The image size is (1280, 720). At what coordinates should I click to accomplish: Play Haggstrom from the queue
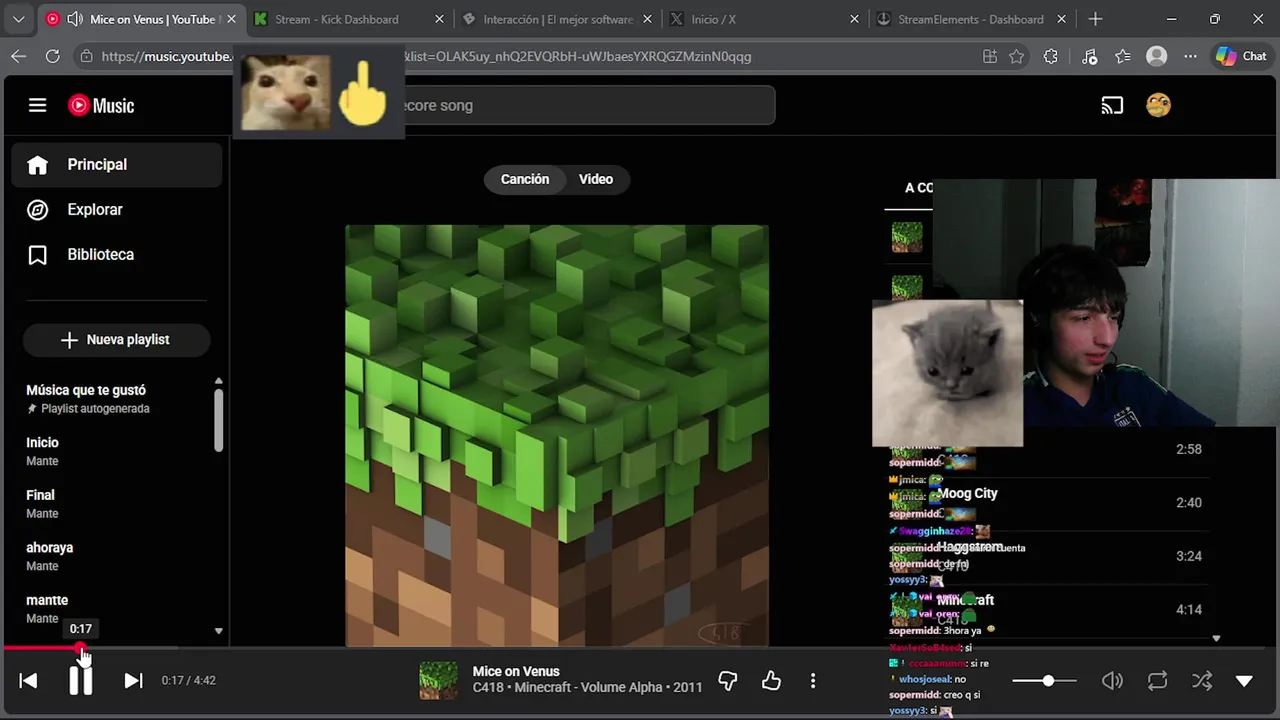point(1046,556)
